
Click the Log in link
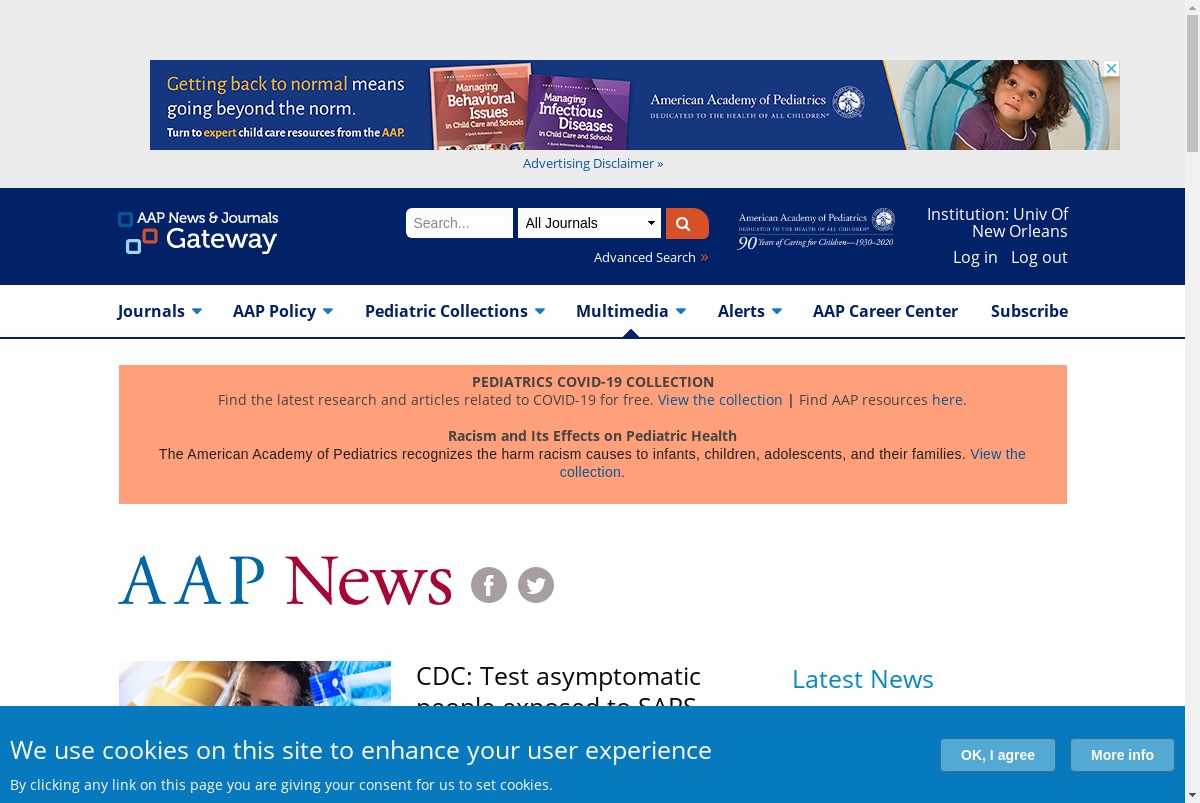click(975, 257)
